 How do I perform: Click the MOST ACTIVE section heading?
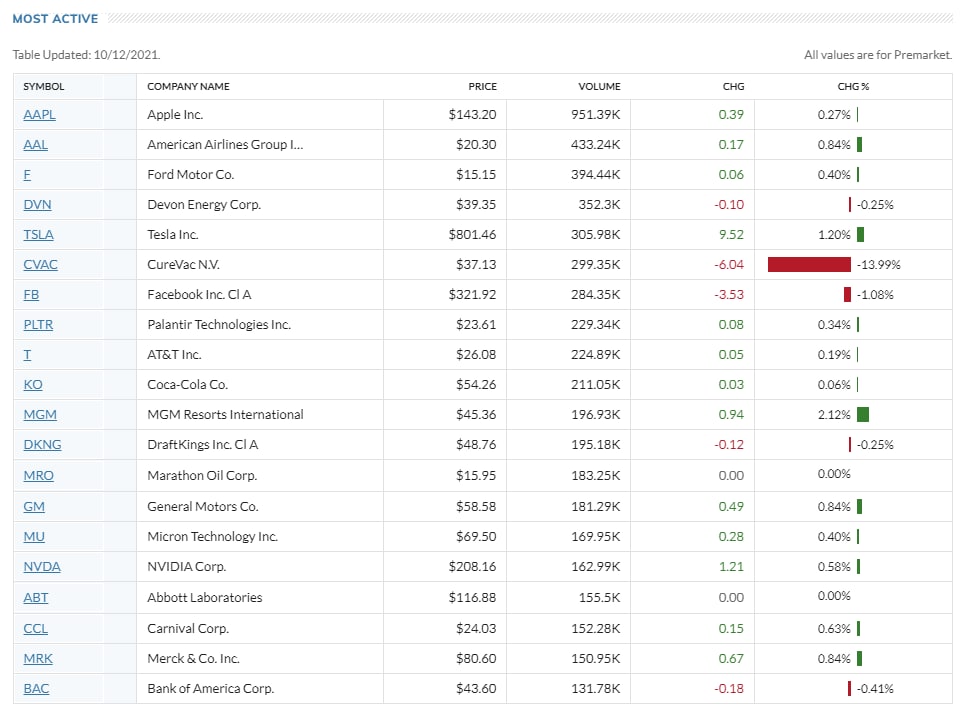click(55, 19)
